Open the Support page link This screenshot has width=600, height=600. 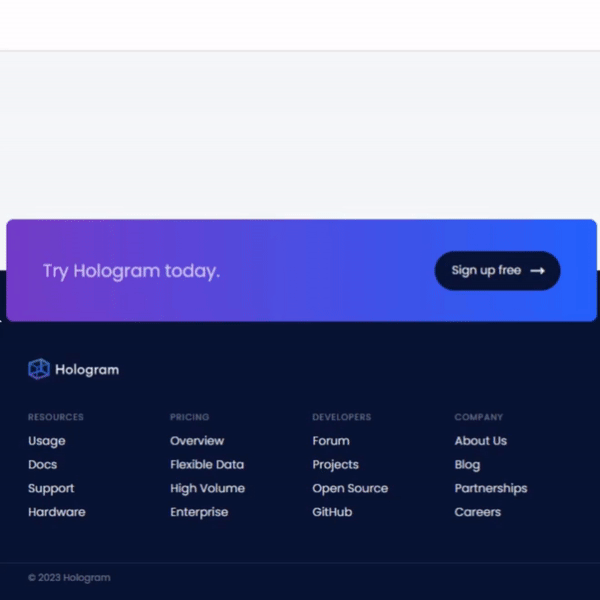point(51,489)
